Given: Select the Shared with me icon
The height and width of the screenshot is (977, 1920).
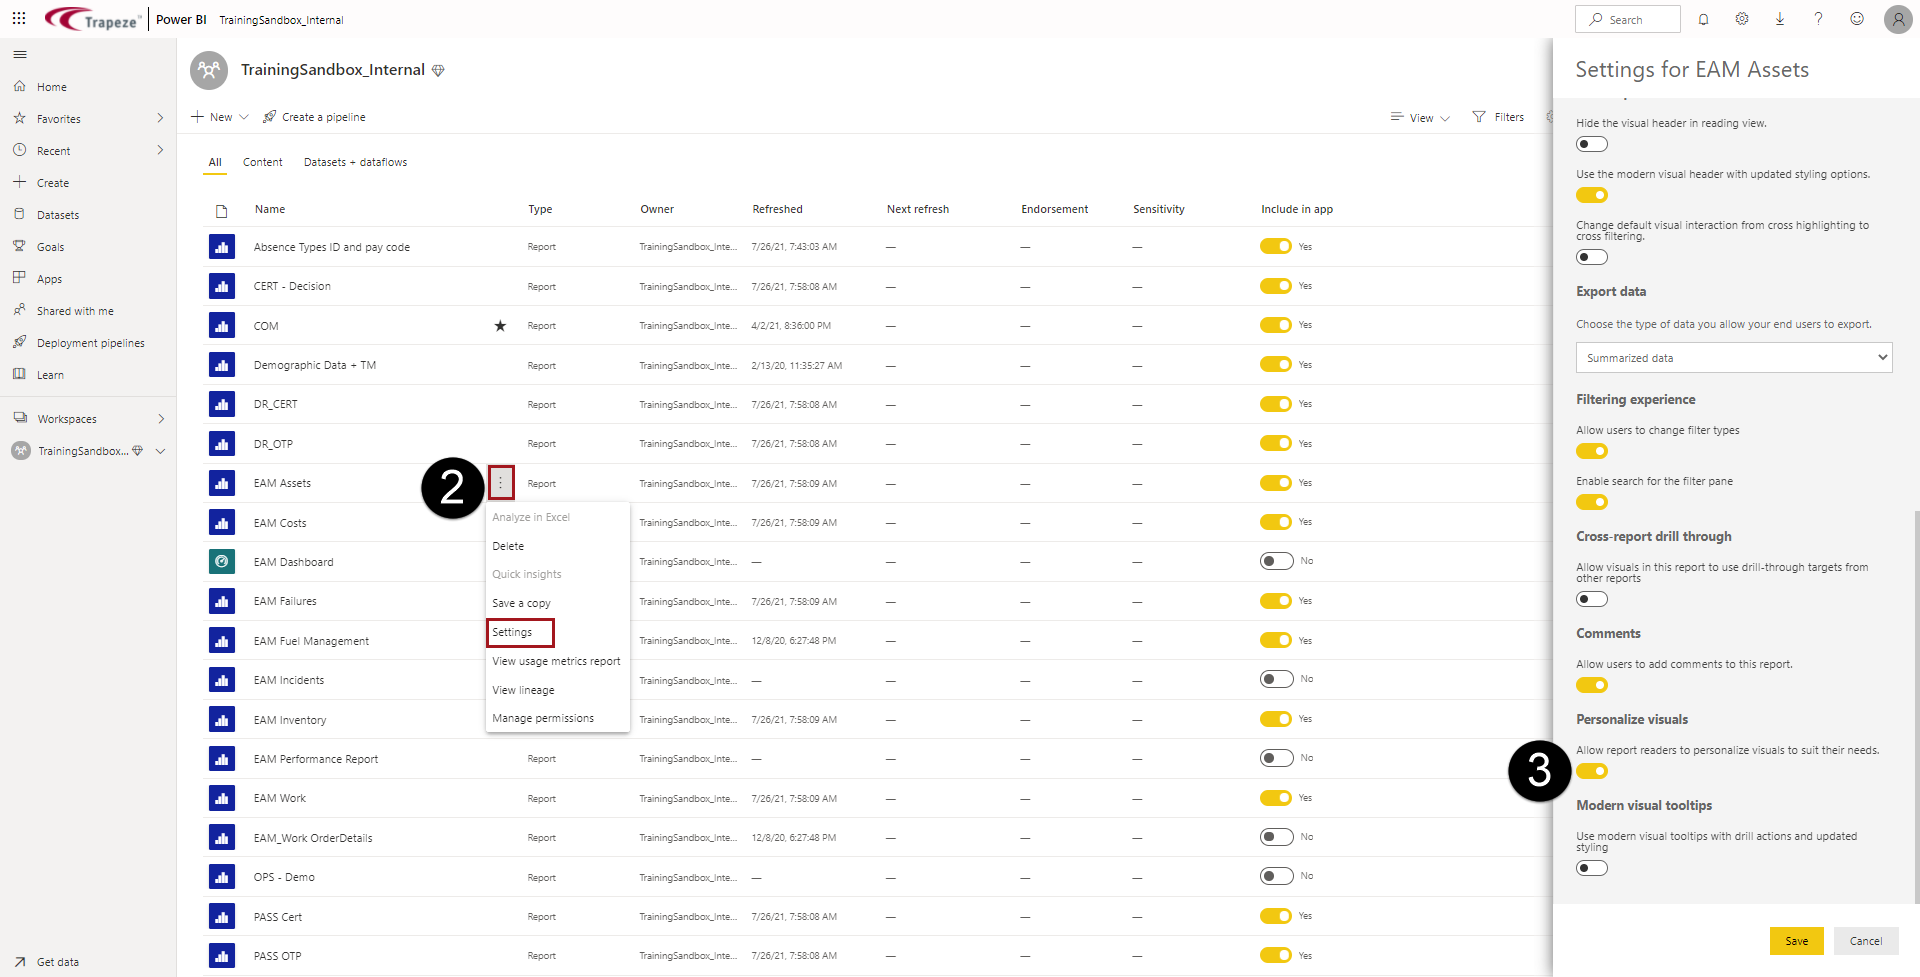Looking at the screenshot, I should click(19, 310).
